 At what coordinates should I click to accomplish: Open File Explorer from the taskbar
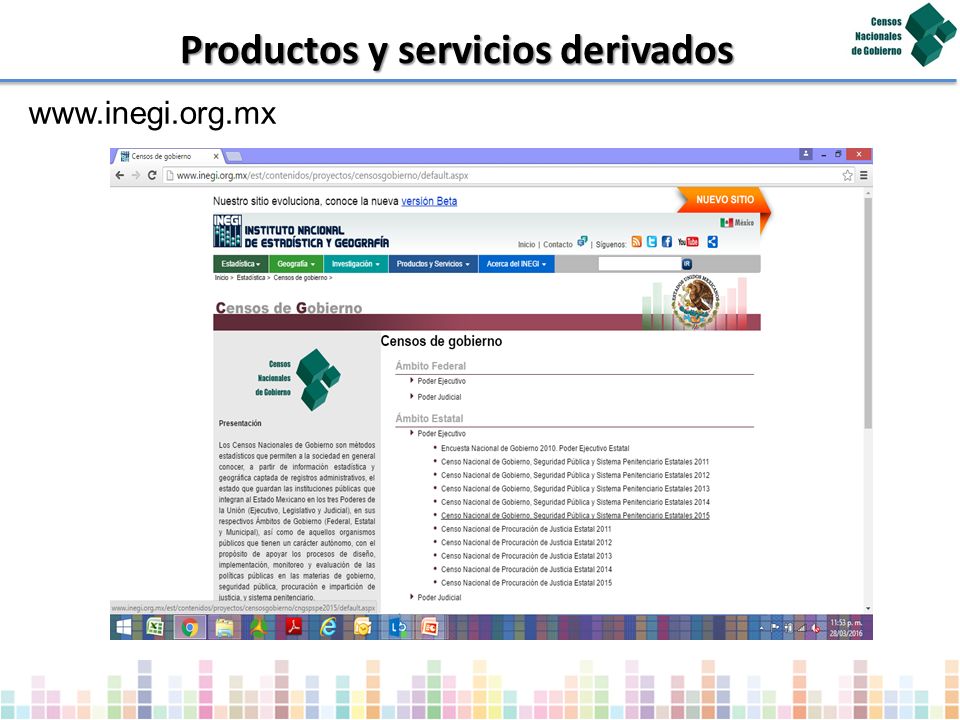click(x=225, y=628)
